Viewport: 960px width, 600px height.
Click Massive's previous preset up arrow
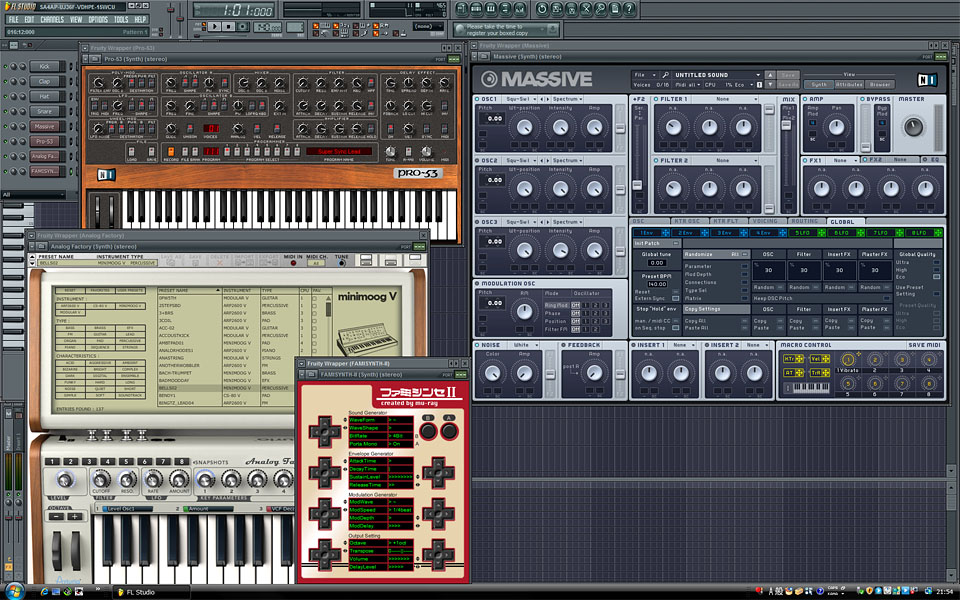[770, 75]
